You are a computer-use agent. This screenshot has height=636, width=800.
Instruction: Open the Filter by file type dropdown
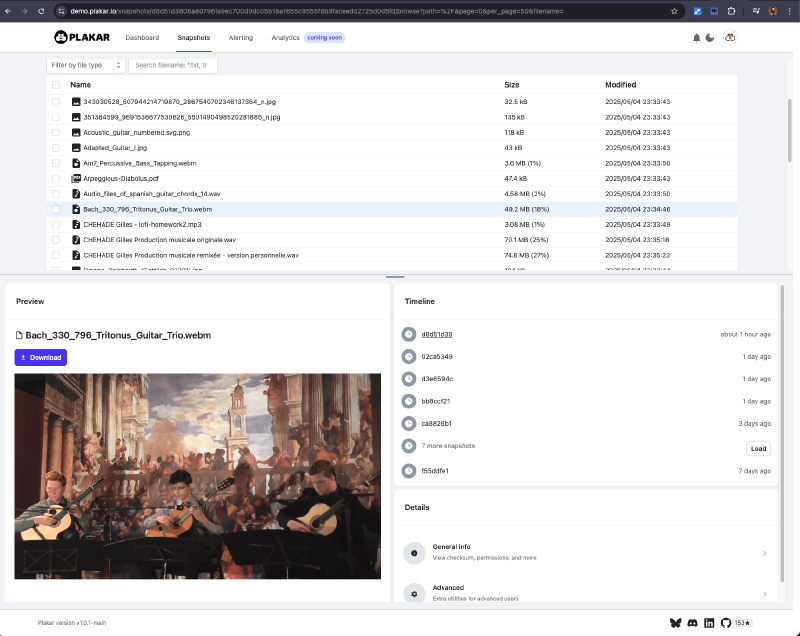coord(86,65)
